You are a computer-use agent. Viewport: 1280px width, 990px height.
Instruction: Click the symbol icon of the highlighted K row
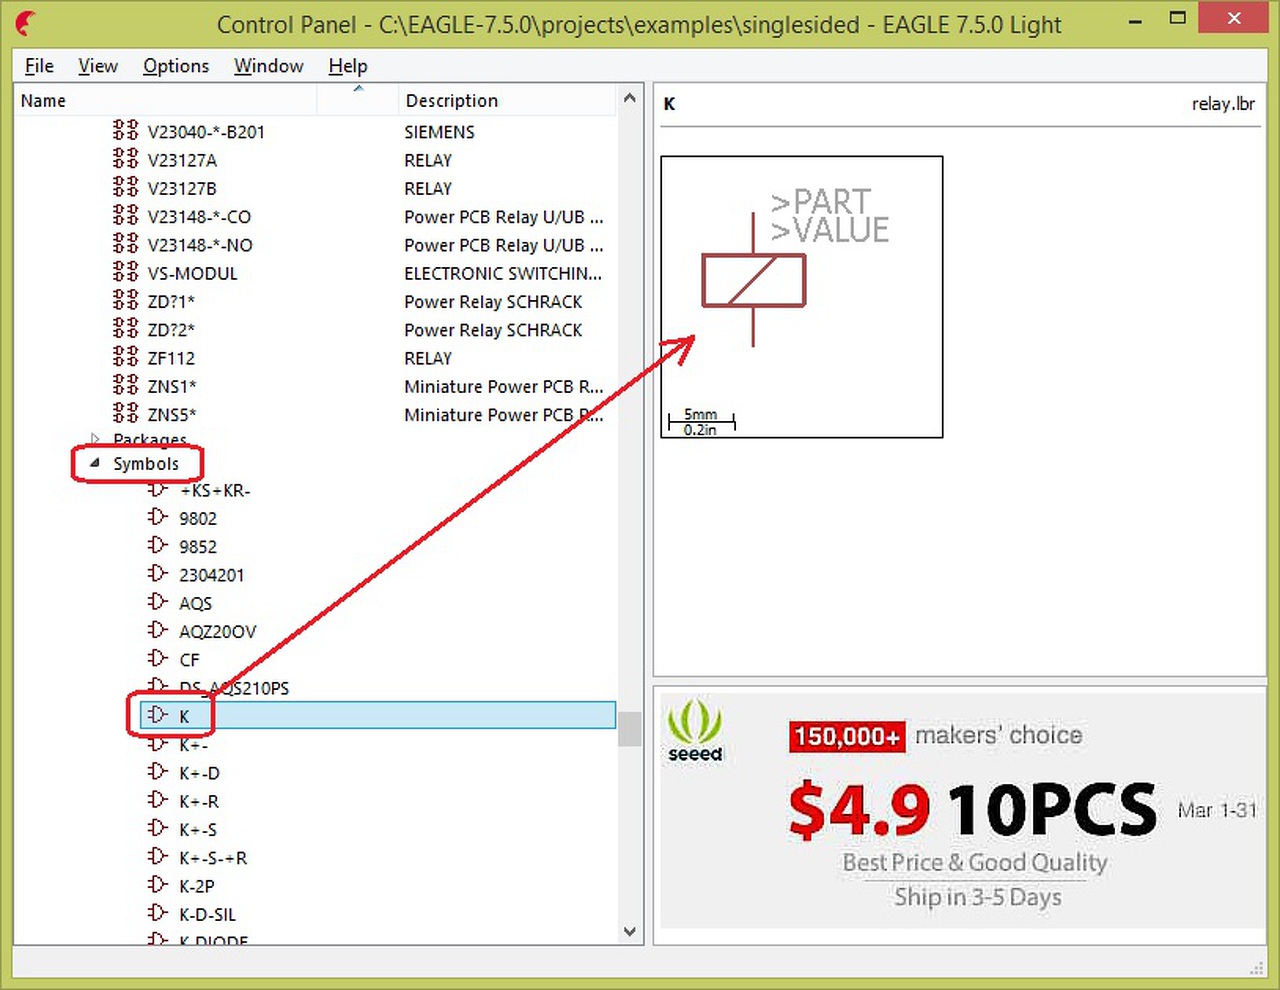point(157,715)
